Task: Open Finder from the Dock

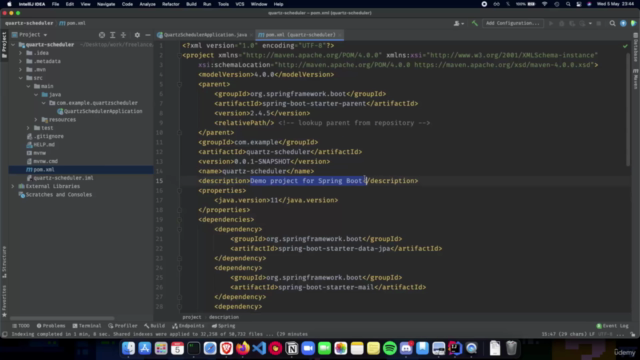Action: (x=129, y=348)
